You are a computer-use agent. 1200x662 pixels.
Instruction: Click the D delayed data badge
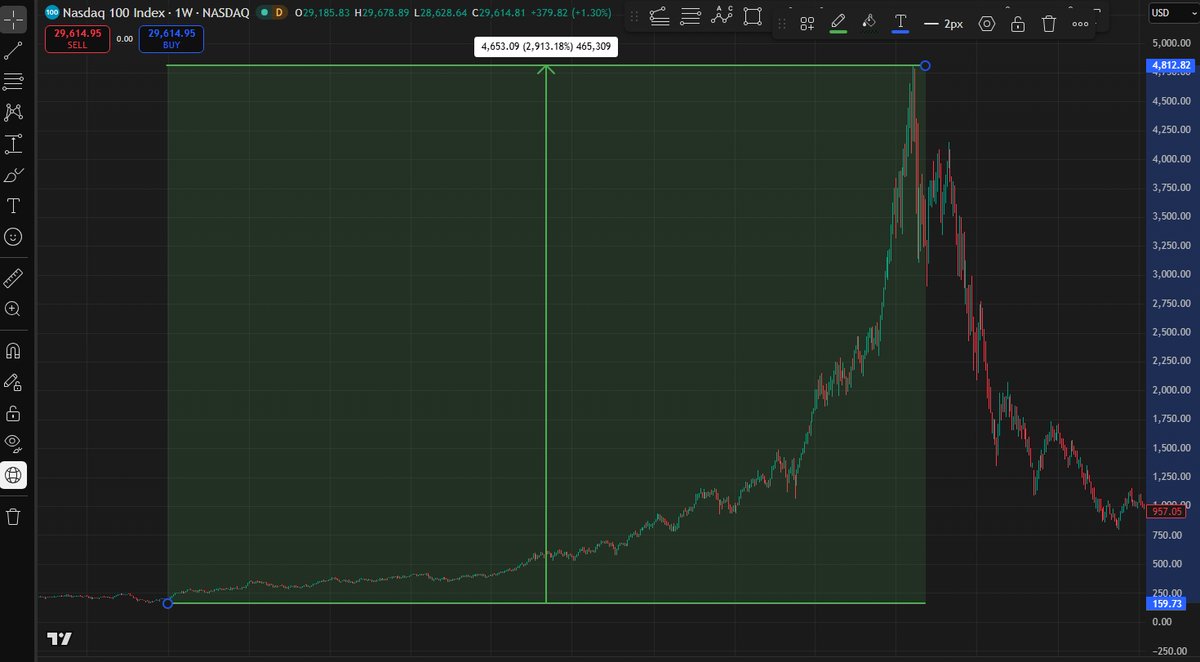pos(278,12)
